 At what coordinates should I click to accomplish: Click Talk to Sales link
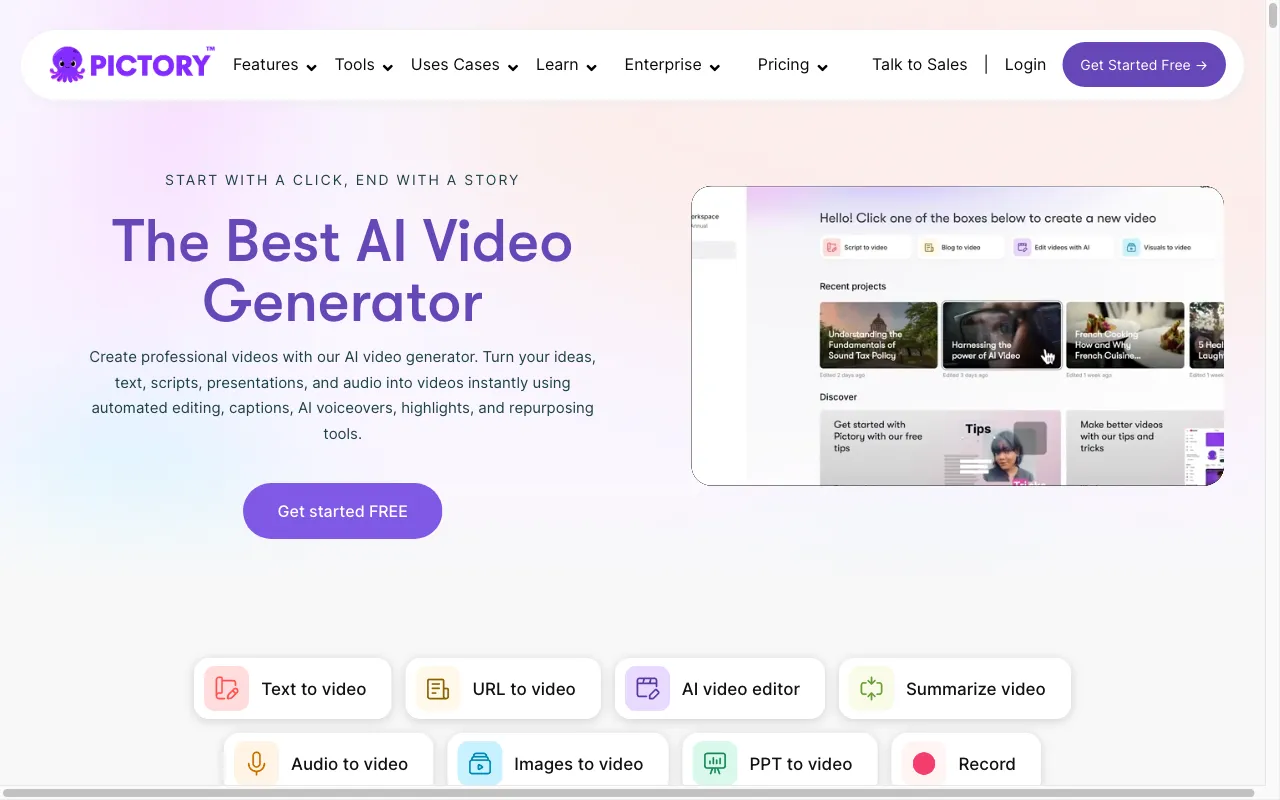tap(920, 64)
